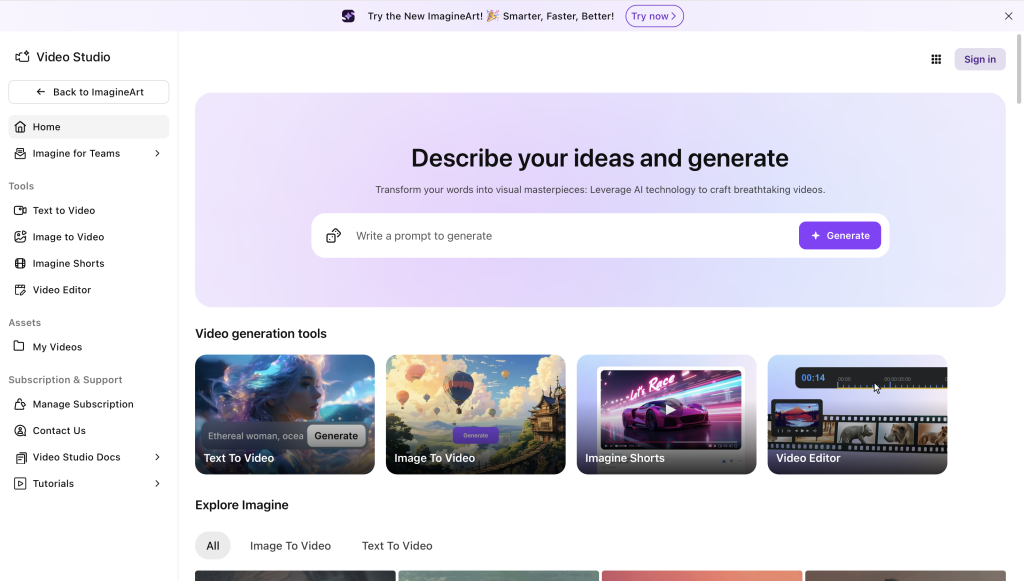Click the dice icon in the prompt box

point(334,236)
